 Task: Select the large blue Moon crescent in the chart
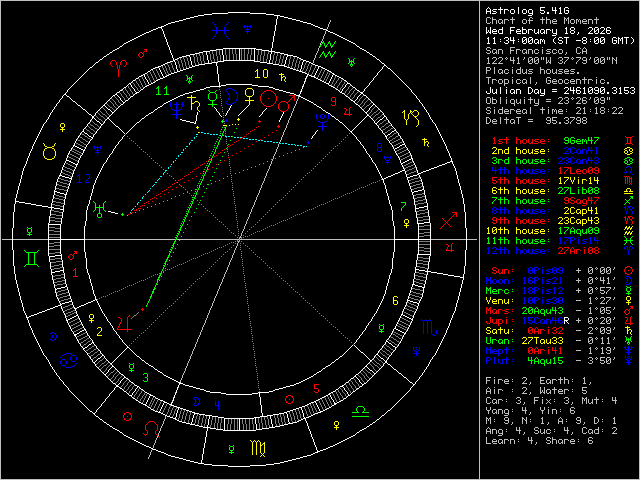(231, 96)
